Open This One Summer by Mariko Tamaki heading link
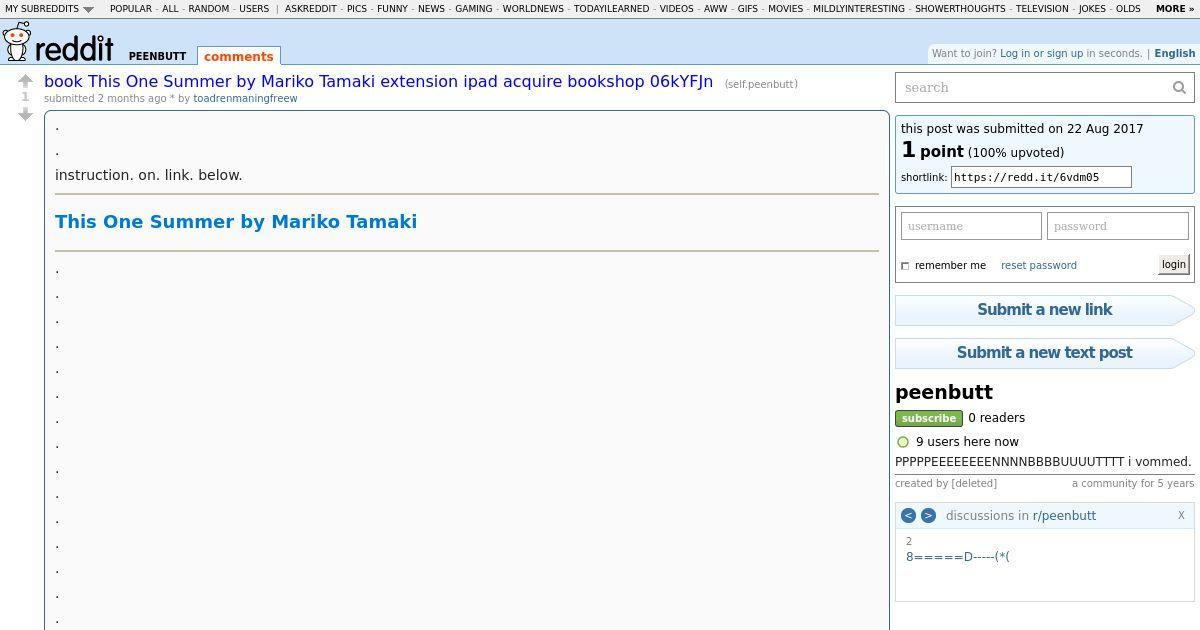Screen dimensions: 1200x630 [x=236, y=222]
